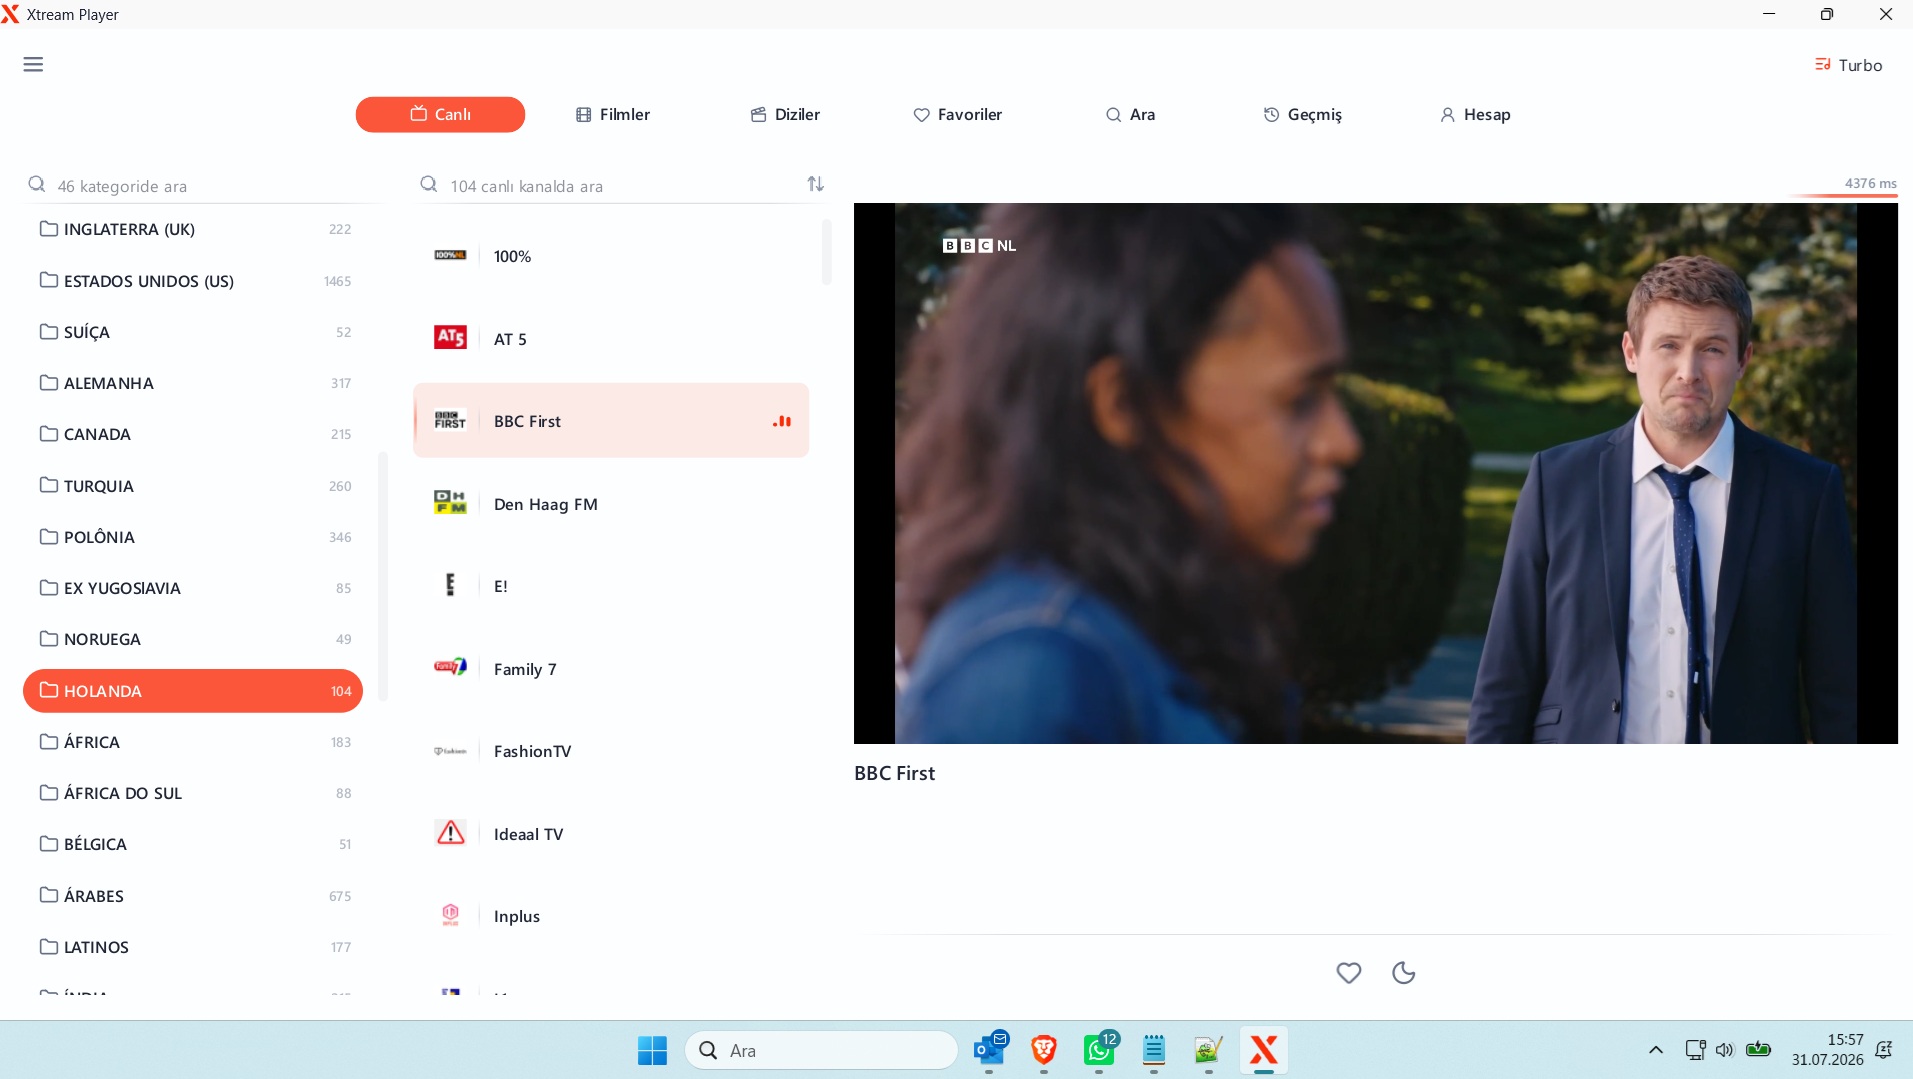Switch to the Canlı tab

click(x=440, y=115)
